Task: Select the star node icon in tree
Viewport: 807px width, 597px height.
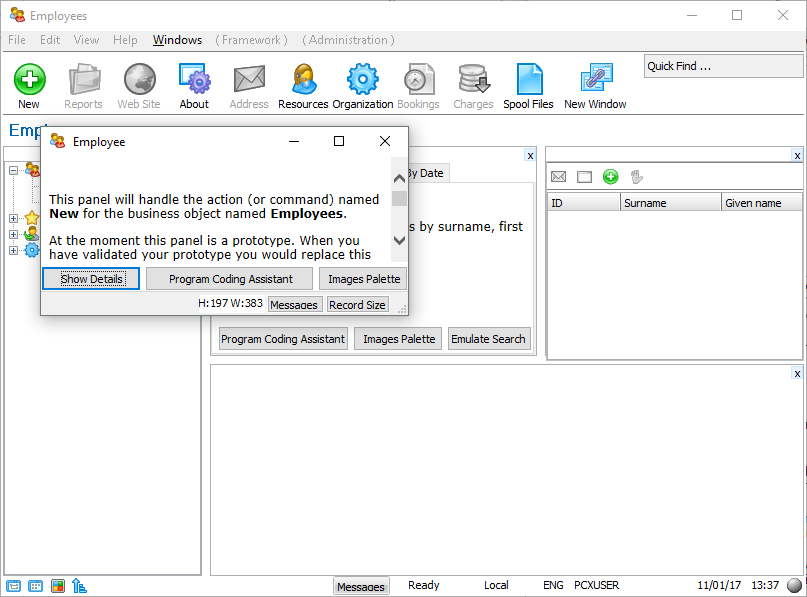Action: 32,218
